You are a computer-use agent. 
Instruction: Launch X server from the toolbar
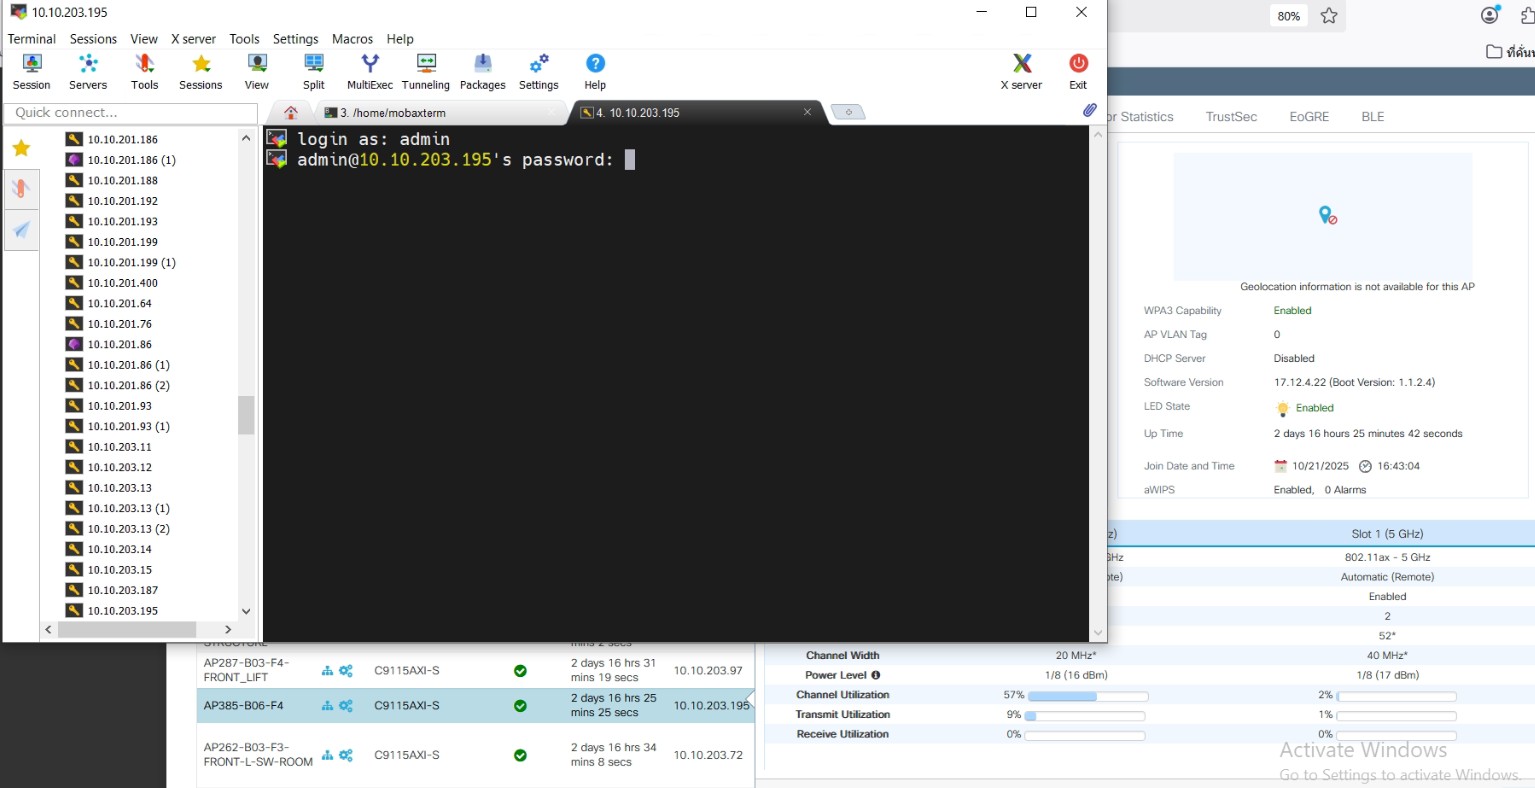1021,71
